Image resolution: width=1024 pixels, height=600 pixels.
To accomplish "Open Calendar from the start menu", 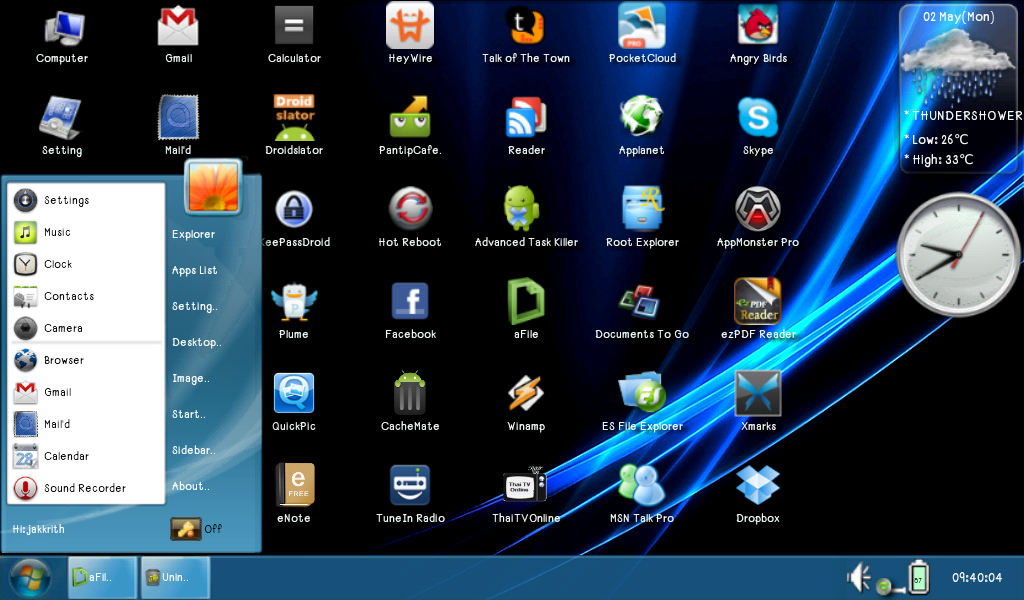I will point(86,456).
